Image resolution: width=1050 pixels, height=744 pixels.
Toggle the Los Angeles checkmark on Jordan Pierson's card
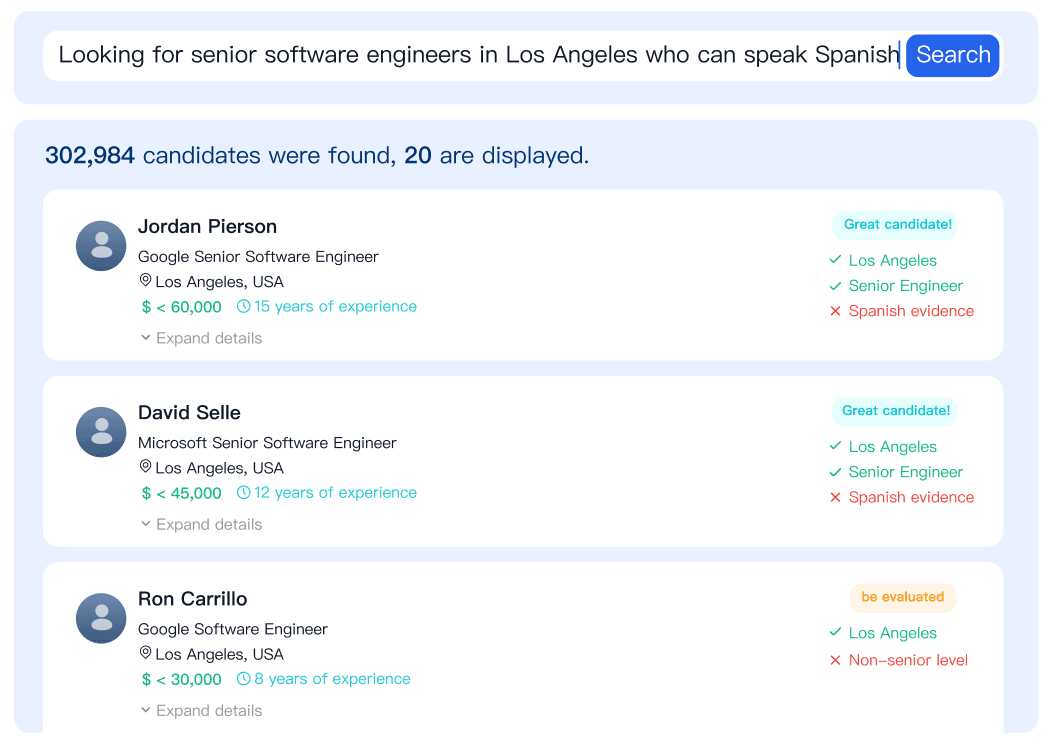[835, 260]
